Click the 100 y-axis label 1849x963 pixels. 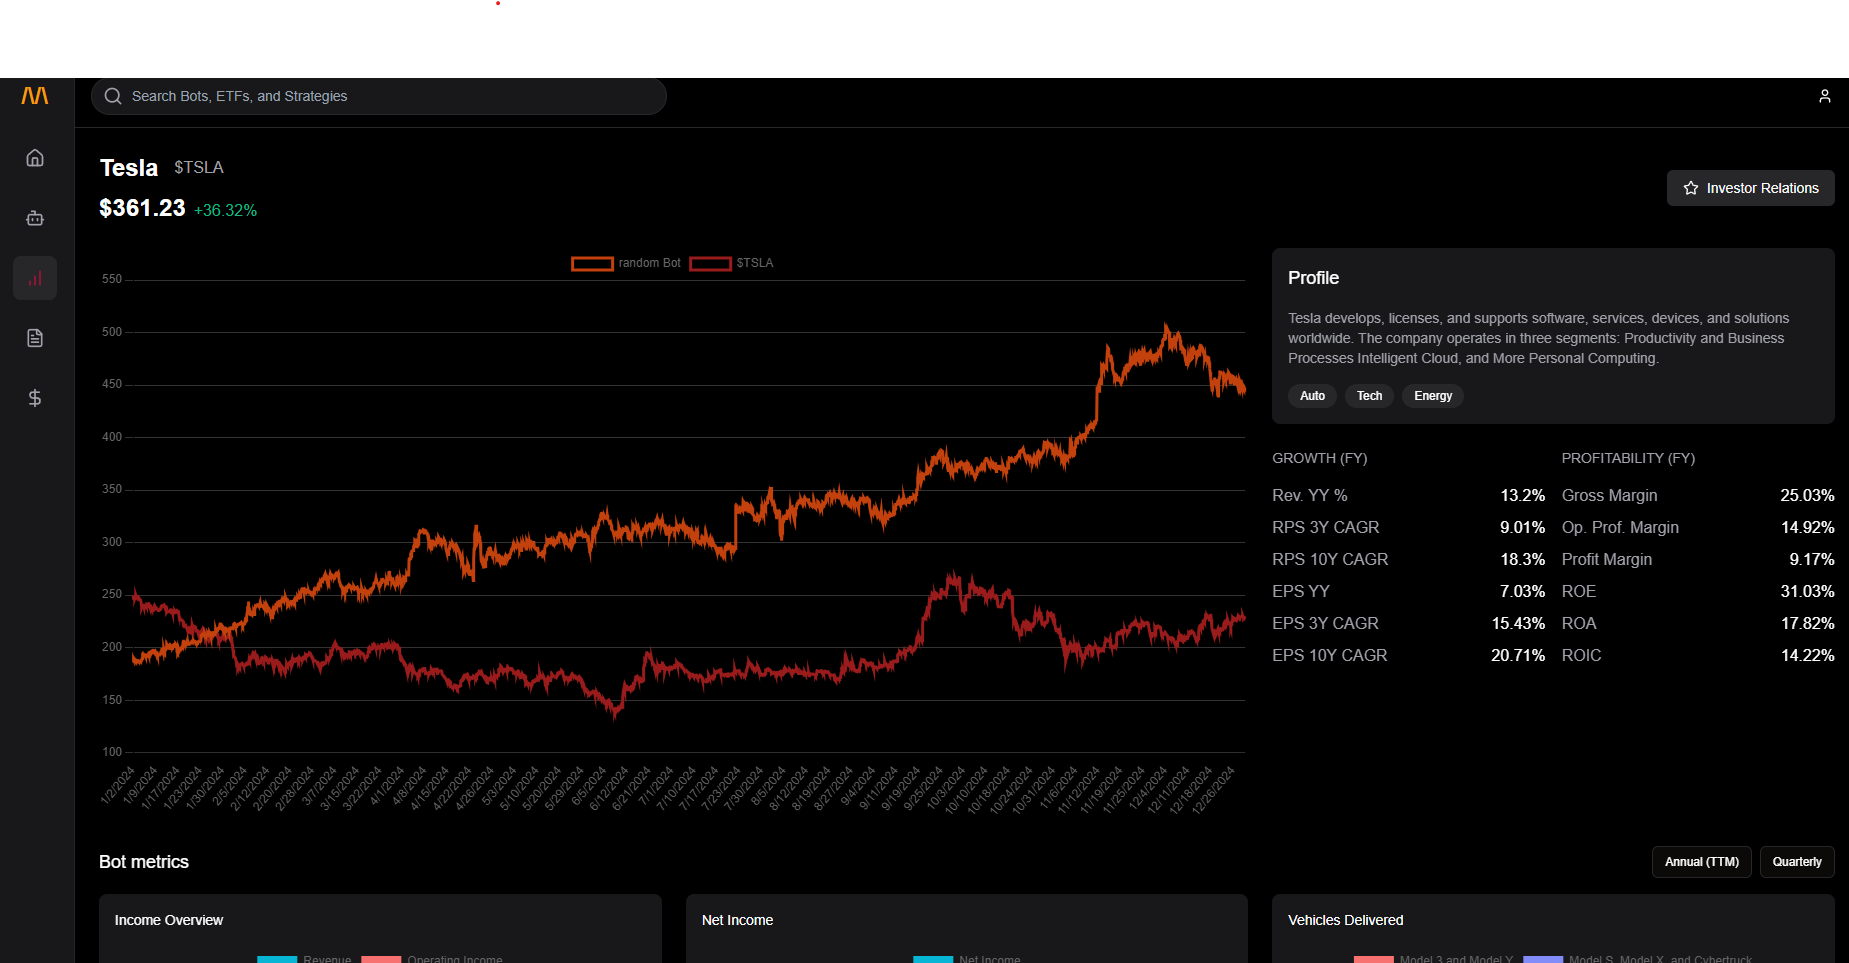(112, 752)
